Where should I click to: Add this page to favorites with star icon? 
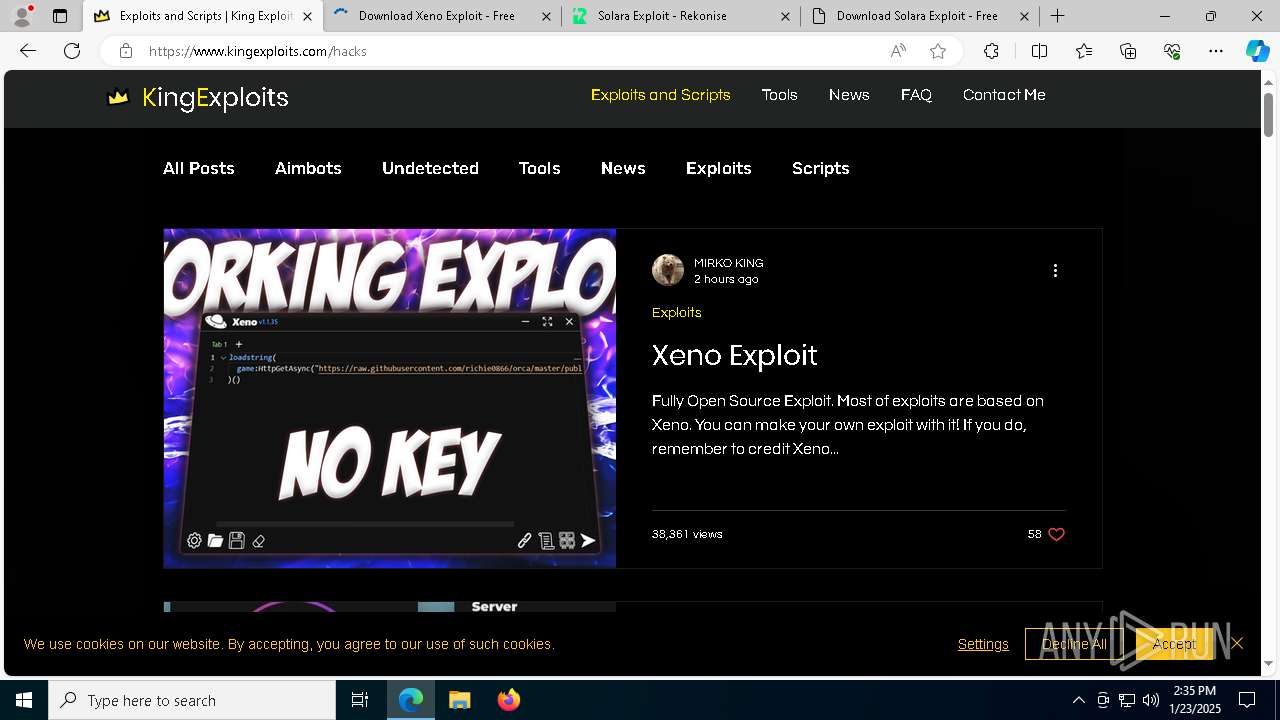938,51
